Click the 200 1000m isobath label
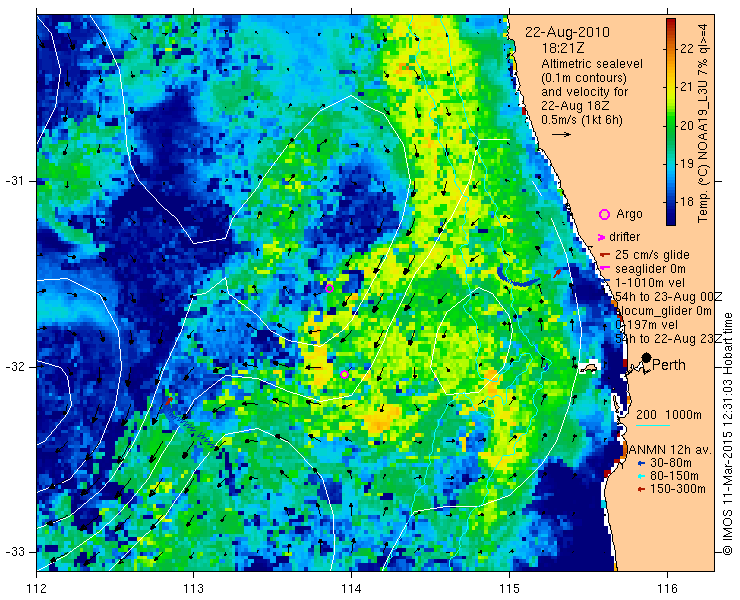Viewport: 740px width, 600px height. [669, 415]
